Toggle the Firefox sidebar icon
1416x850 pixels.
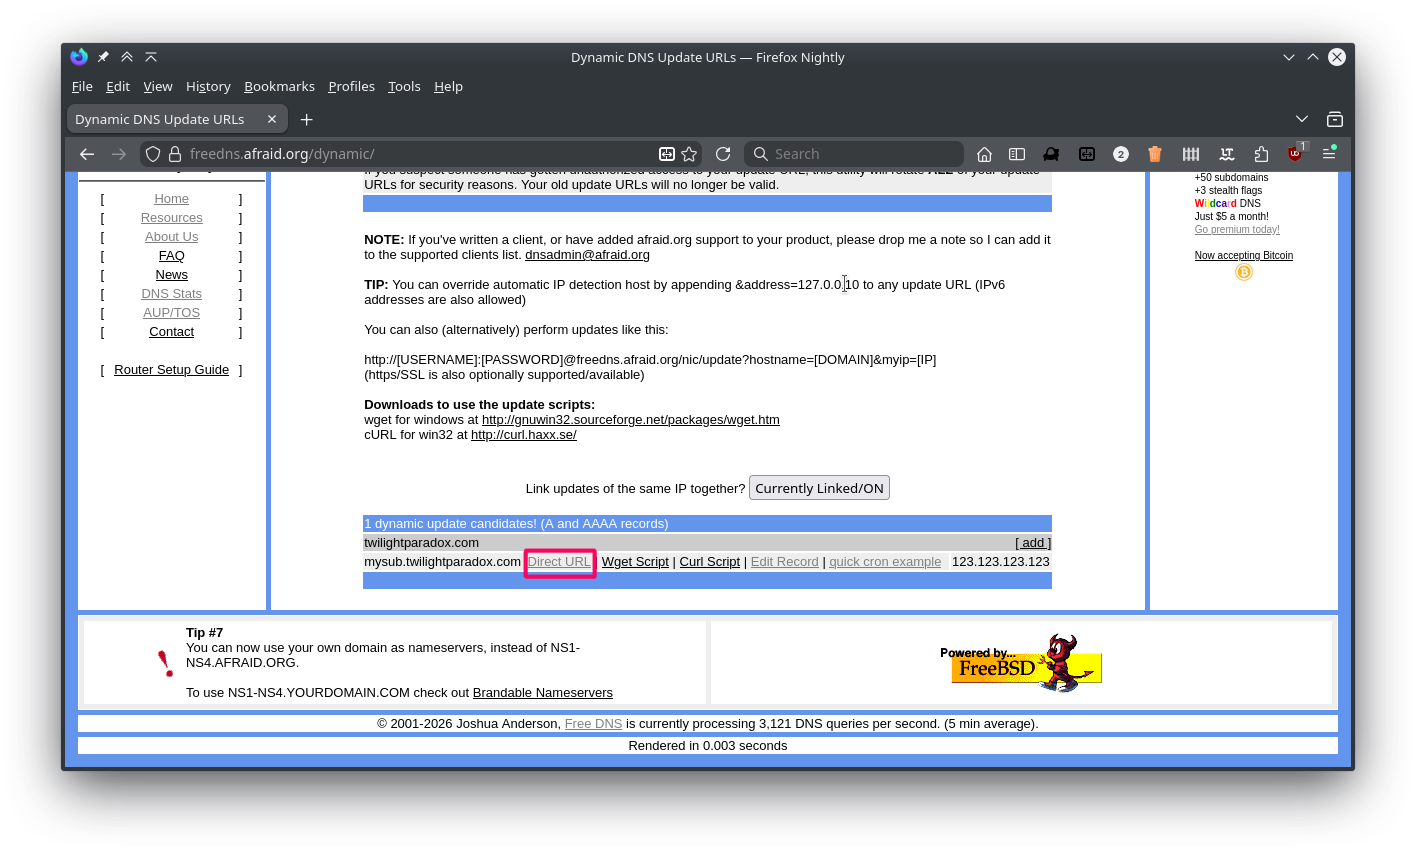[1017, 154]
